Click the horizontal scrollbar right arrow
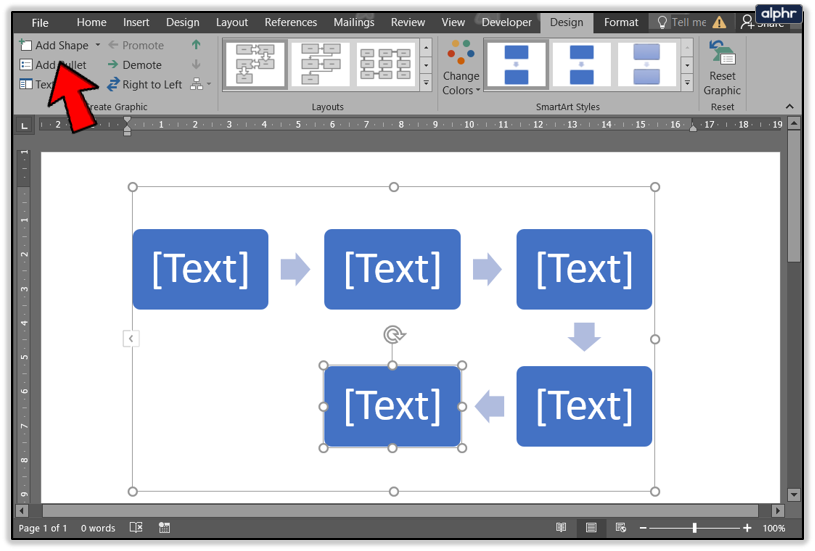The image size is (815, 551). click(x=777, y=510)
